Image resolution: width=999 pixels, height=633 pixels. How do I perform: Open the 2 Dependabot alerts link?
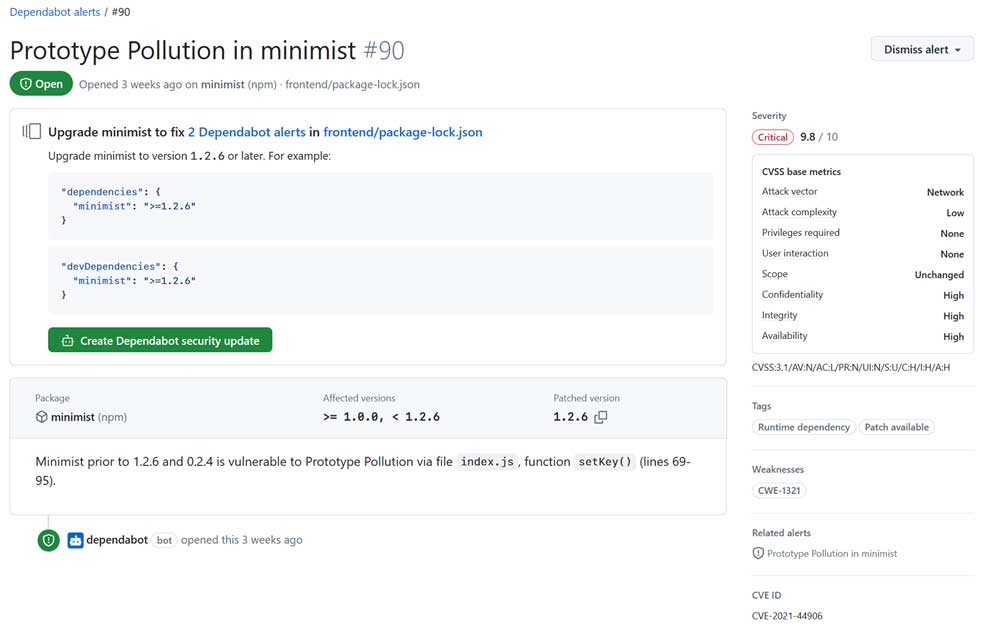tap(247, 132)
